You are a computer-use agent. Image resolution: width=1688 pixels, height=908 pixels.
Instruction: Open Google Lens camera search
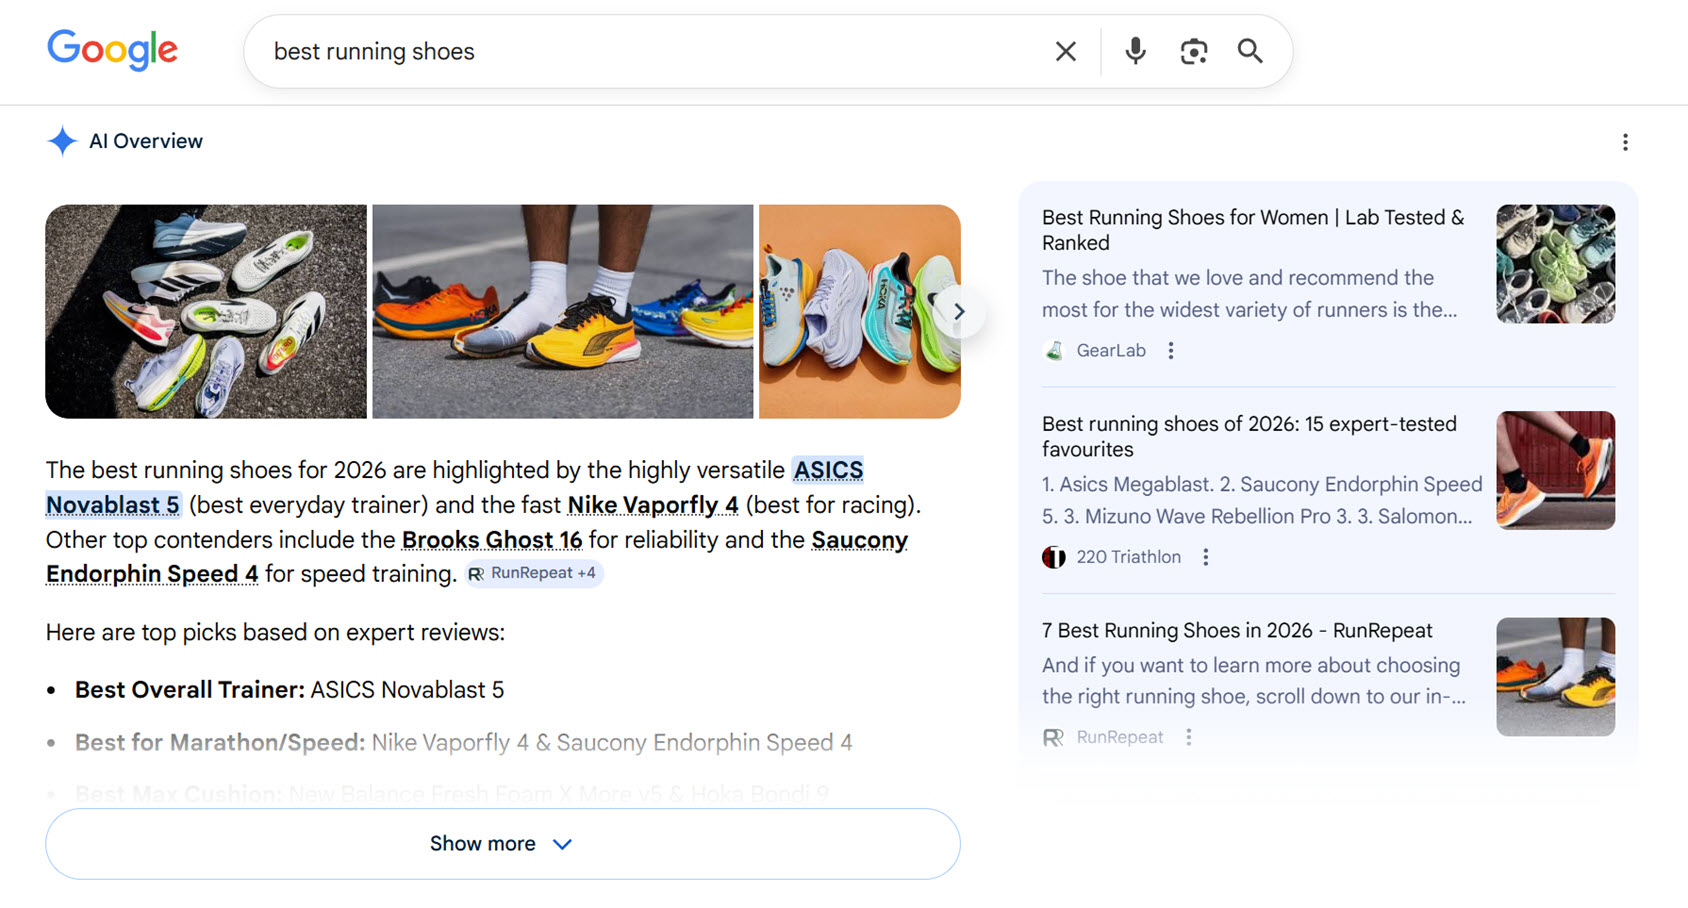[1192, 51]
